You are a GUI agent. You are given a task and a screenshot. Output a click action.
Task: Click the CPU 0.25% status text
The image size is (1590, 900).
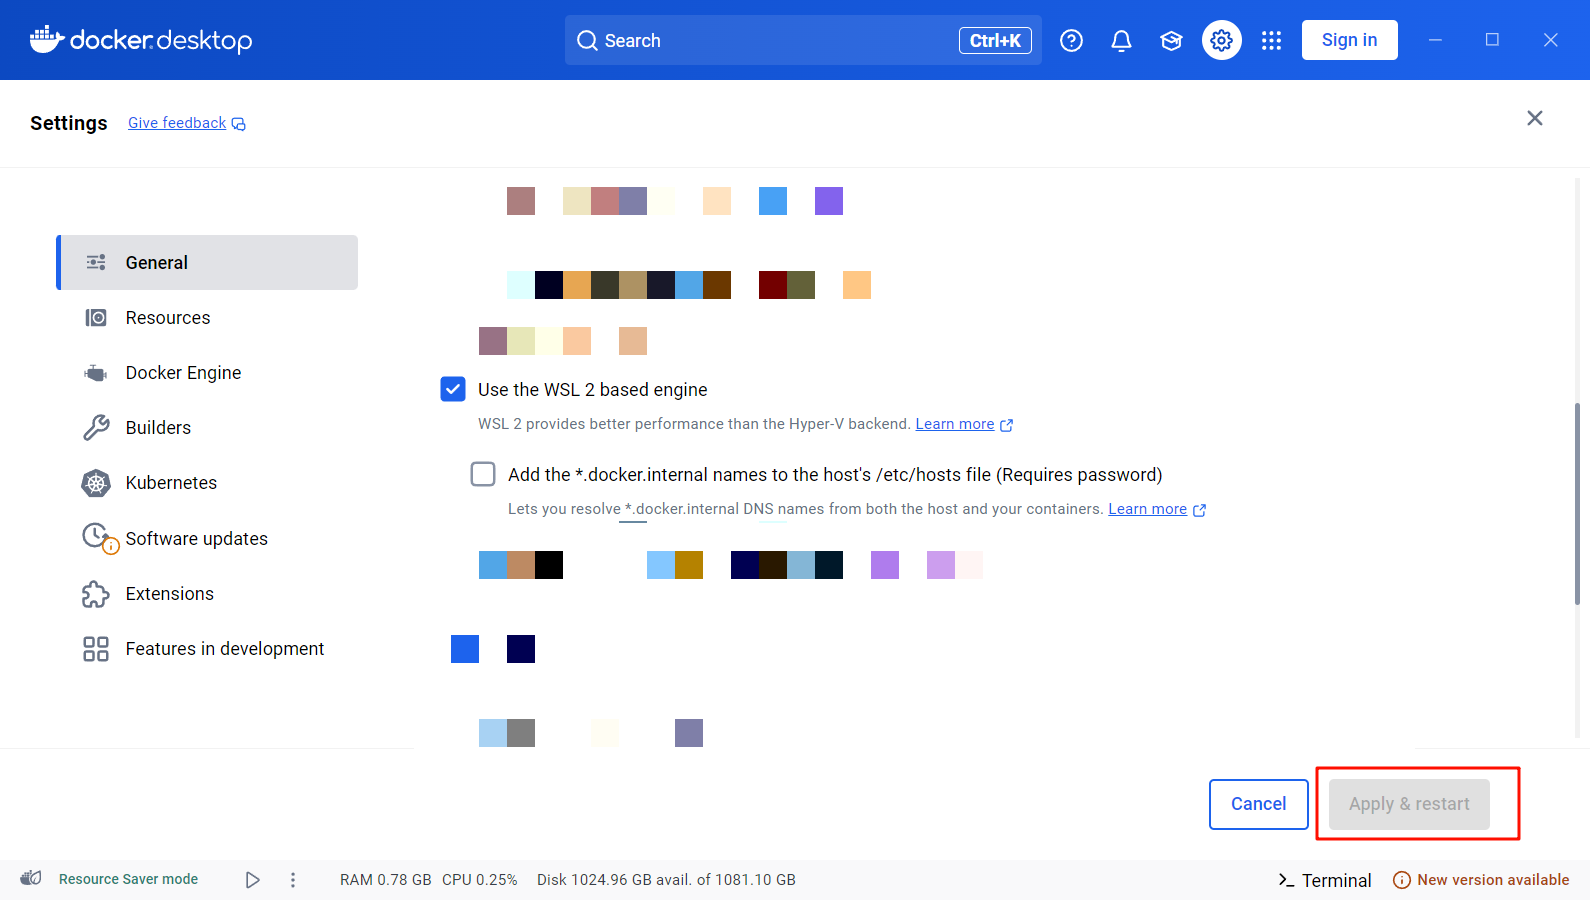click(480, 880)
